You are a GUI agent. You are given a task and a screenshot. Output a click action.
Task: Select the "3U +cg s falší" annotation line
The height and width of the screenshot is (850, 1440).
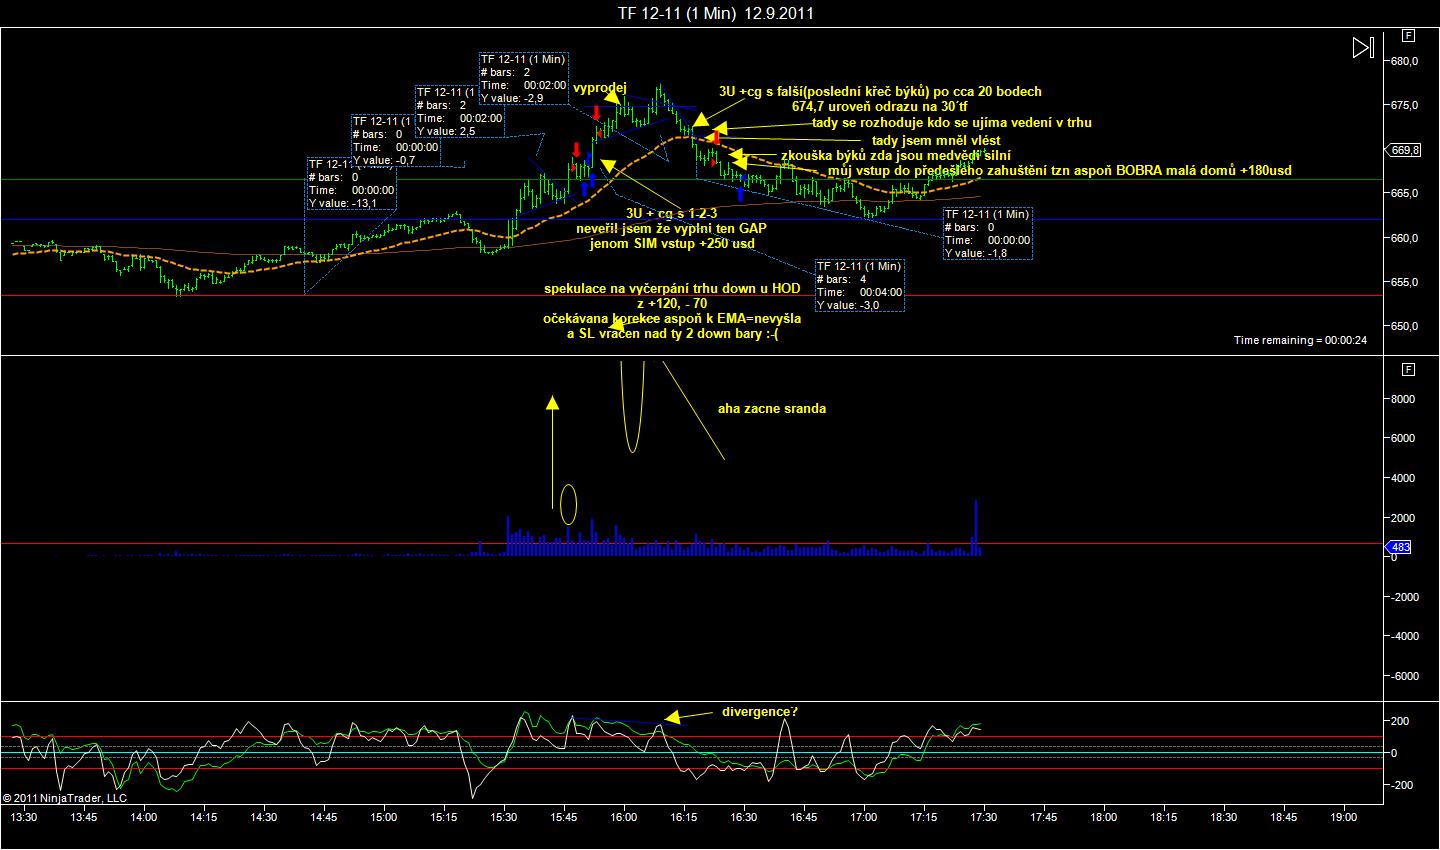click(880, 91)
